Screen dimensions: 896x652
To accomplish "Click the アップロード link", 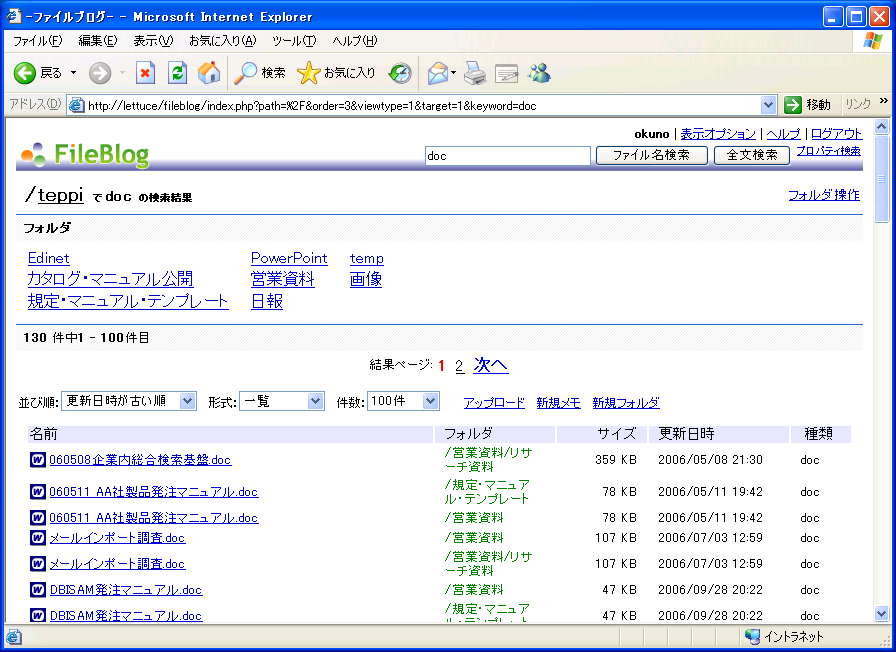I will [x=494, y=403].
